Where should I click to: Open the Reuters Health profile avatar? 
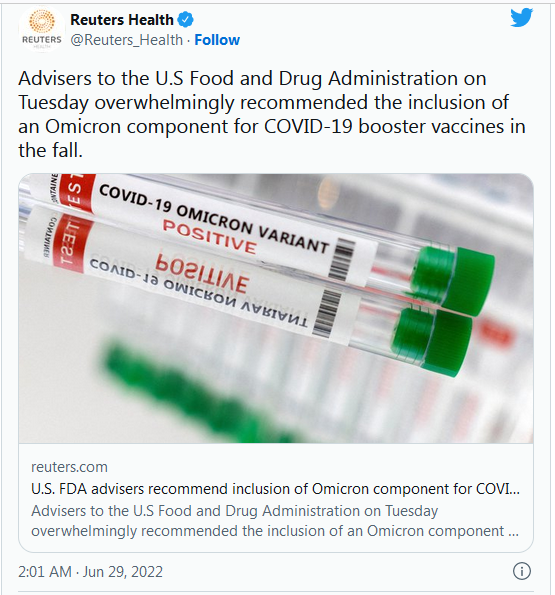pos(42,29)
